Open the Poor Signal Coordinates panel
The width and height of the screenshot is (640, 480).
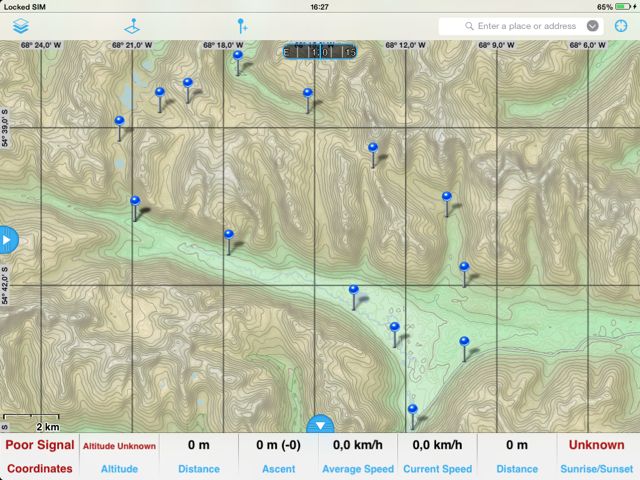[x=40, y=456]
